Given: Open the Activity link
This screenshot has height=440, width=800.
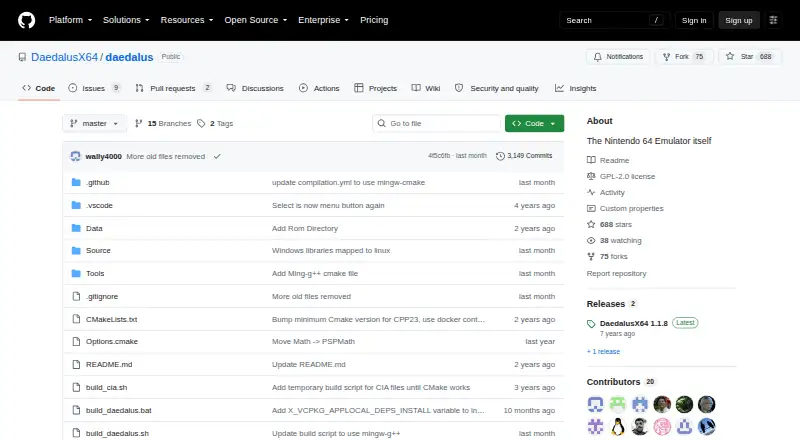Looking at the screenshot, I should [x=606, y=192].
